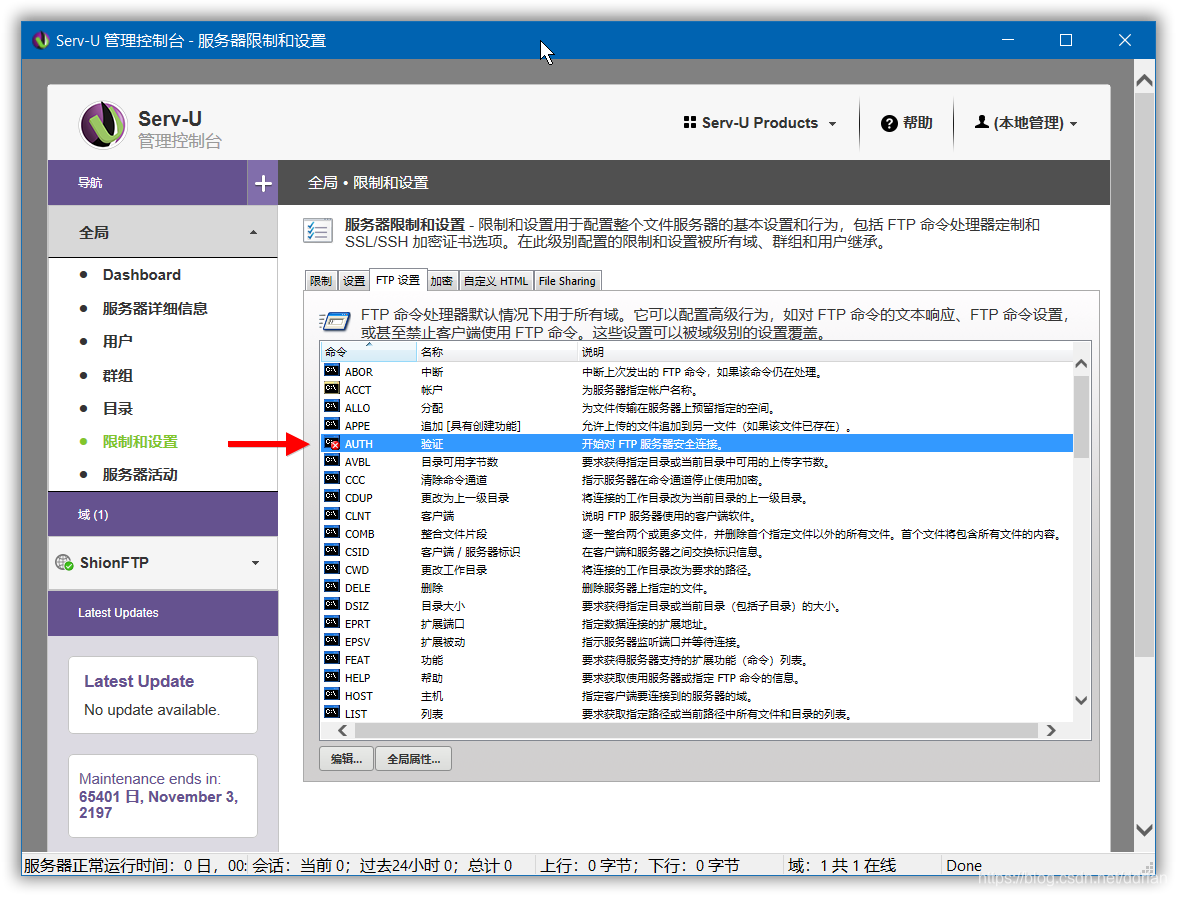
Task: Click the CLNT command icon
Action: click(332, 515)
